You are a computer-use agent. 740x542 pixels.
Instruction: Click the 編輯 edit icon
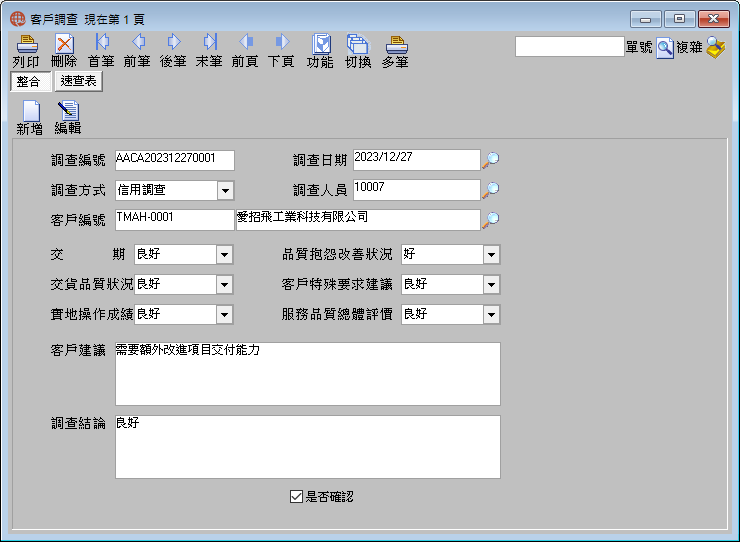69,111
